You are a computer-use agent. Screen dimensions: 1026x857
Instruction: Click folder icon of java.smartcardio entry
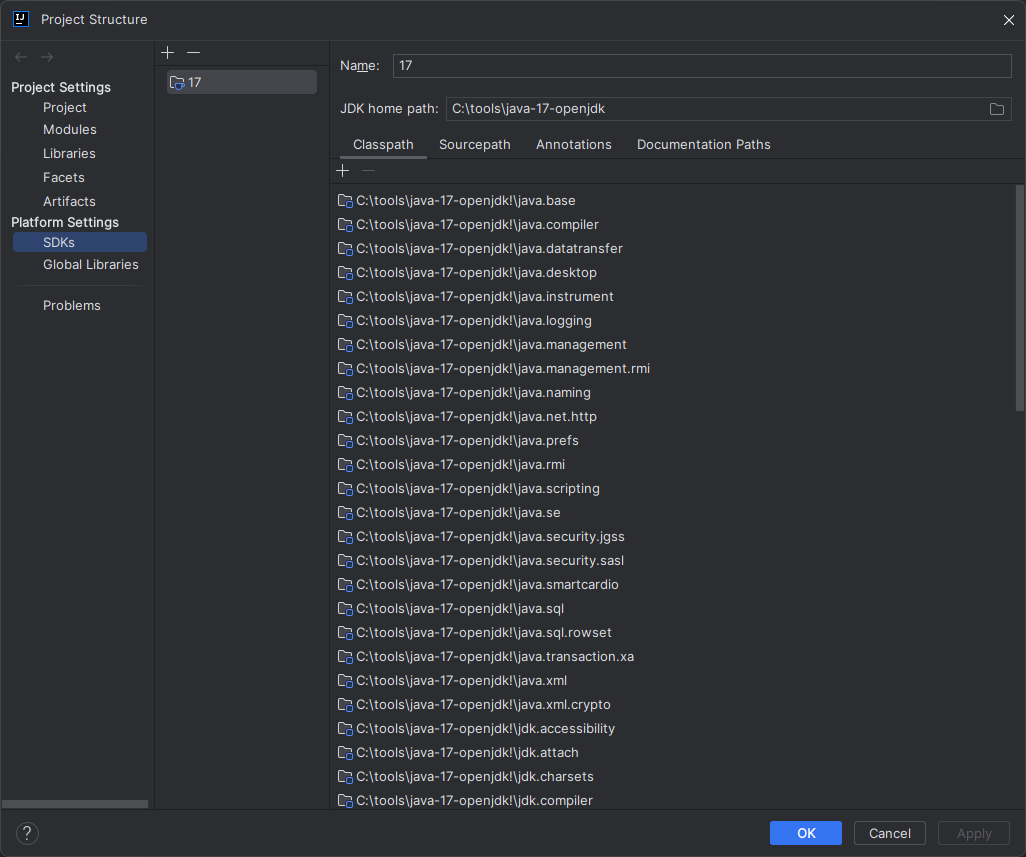coord(345,585)
